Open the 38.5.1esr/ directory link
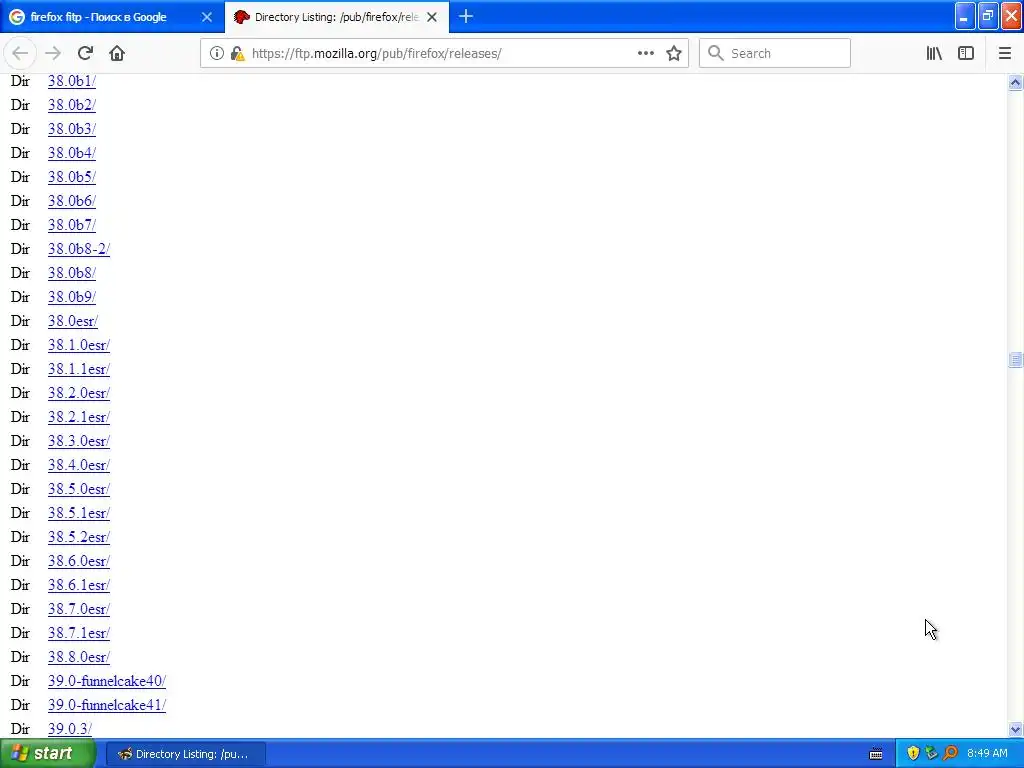 pyautogui.click(x=79, y=513)
